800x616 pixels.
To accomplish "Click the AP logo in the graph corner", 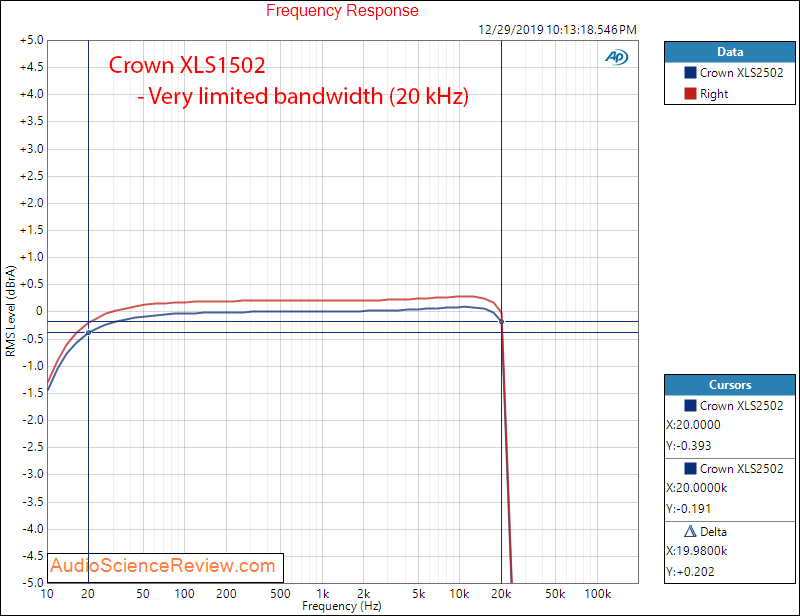I will tap(616, 57).
